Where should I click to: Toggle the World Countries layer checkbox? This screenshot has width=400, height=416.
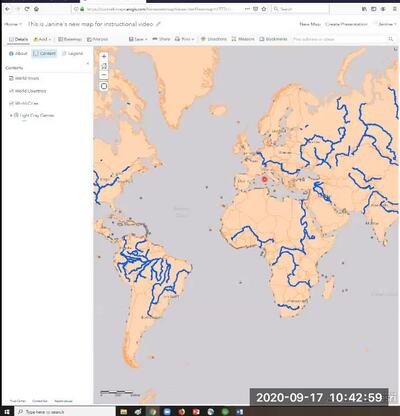[x=11, y=91]
